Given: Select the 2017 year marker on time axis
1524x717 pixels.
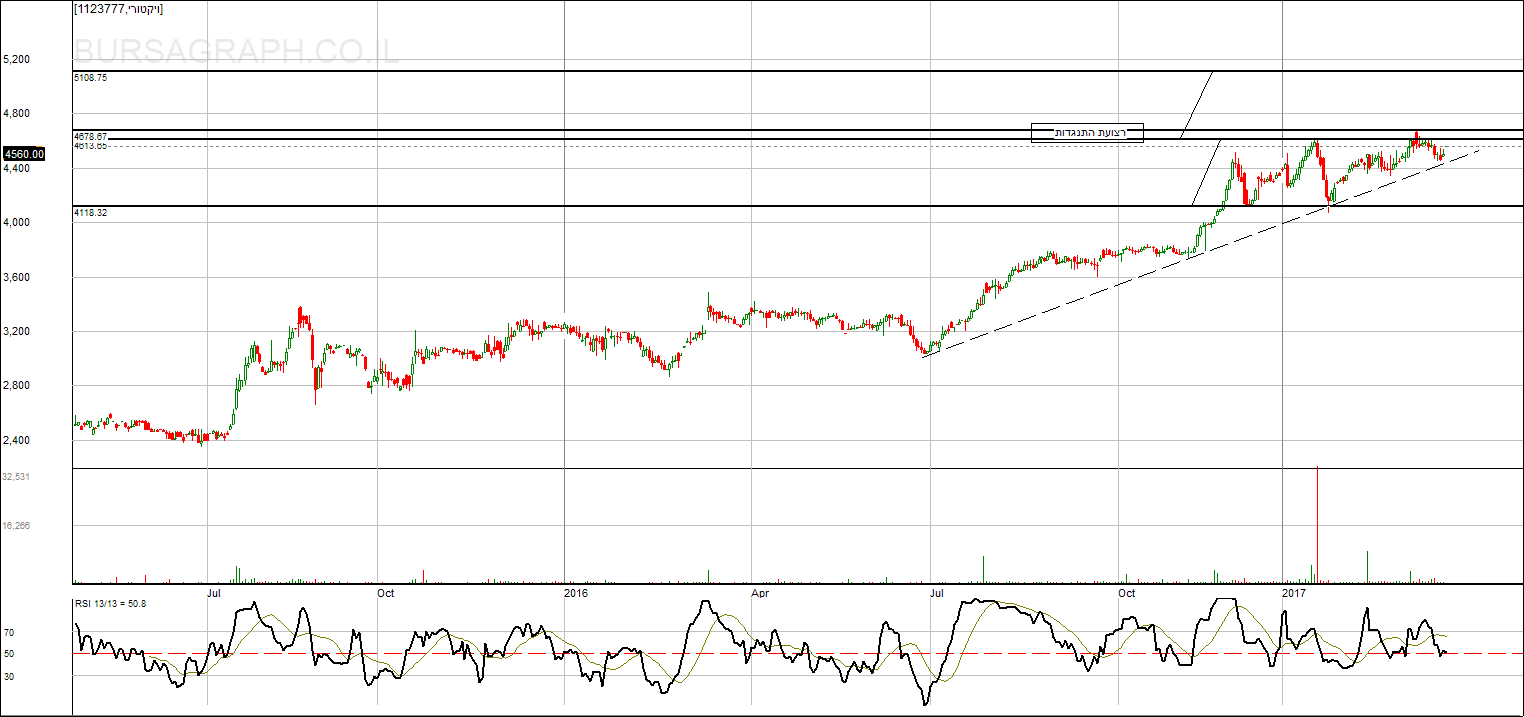Looking at the screenshot, I should click(x=1295, y=593).
